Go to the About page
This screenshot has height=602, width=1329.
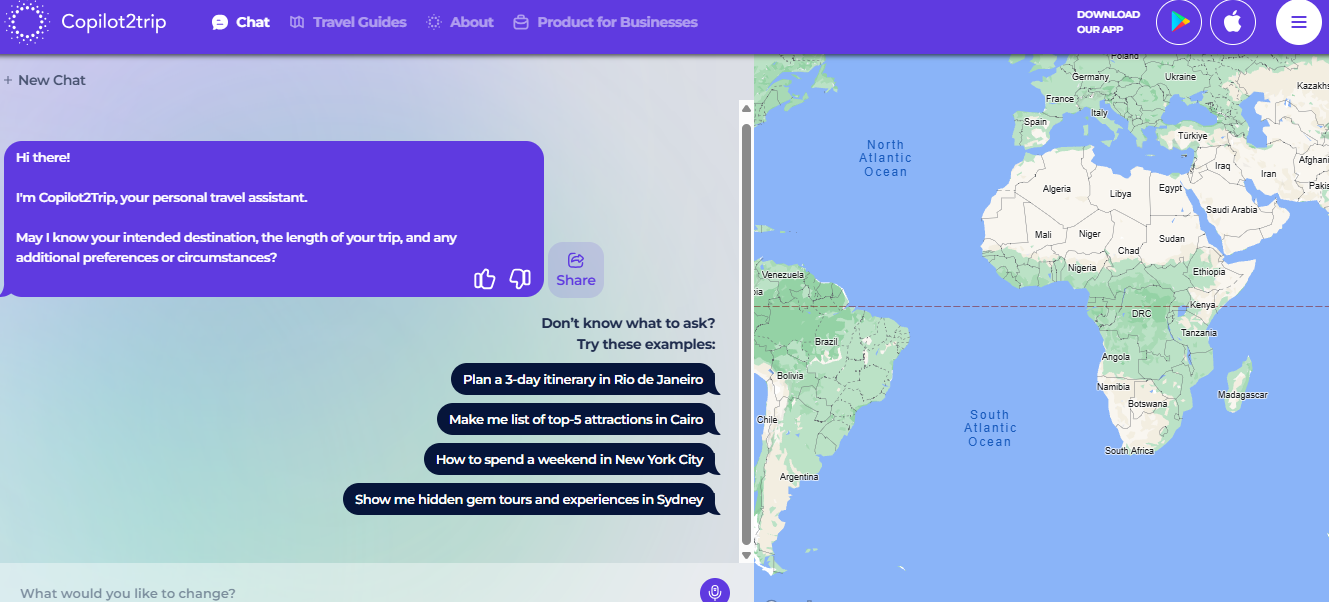click(x=460, y=22)
